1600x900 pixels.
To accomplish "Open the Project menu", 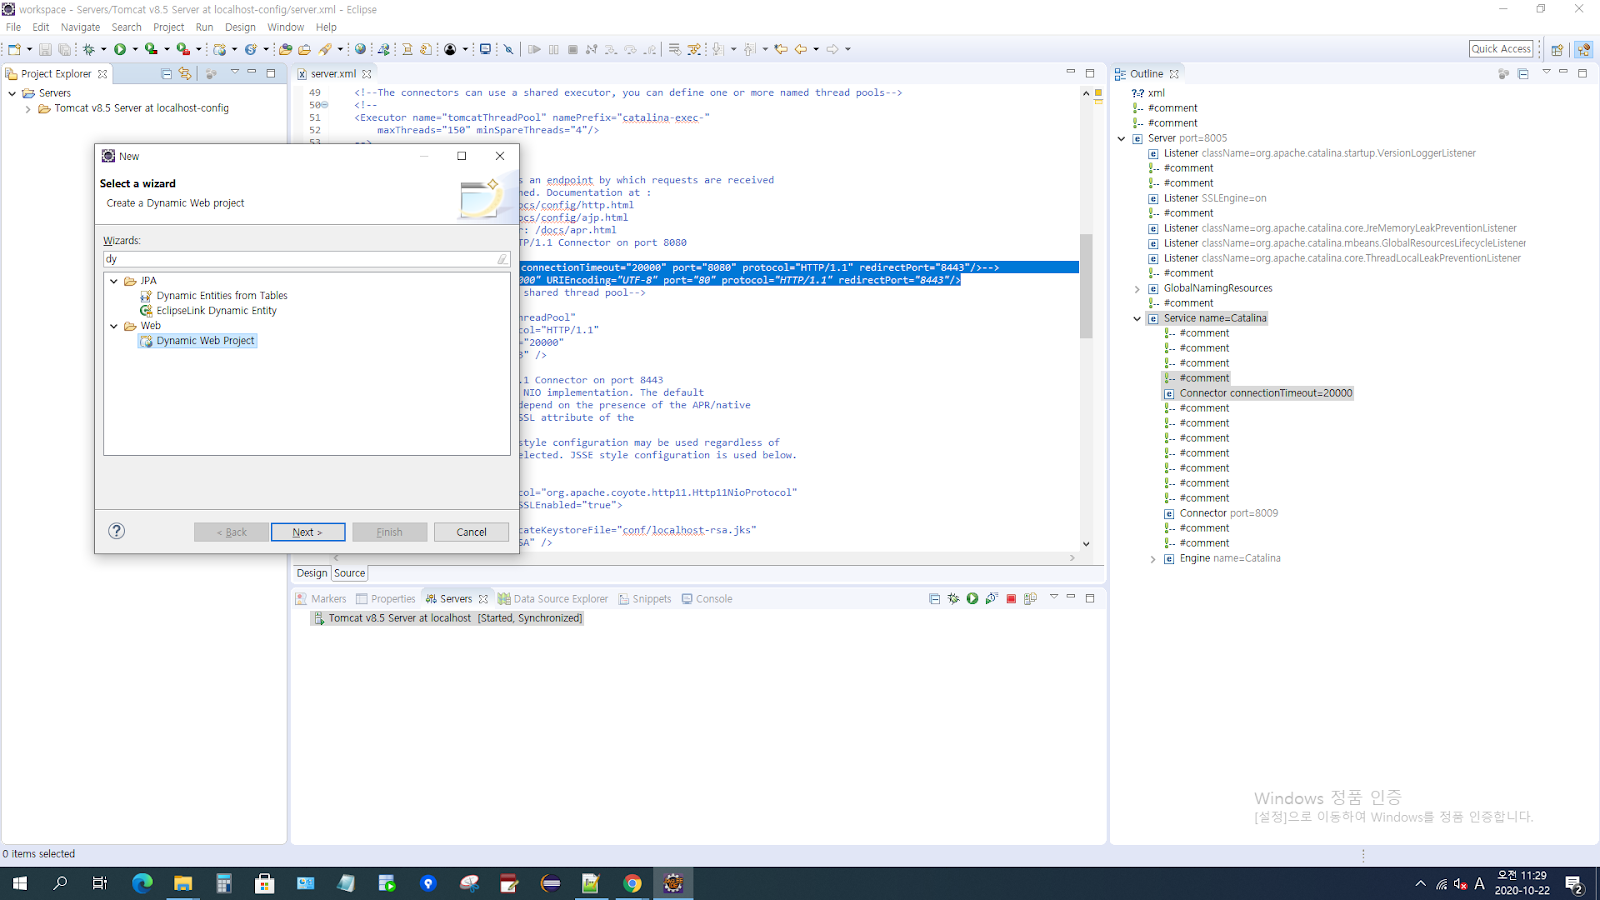I will point(168,27).
